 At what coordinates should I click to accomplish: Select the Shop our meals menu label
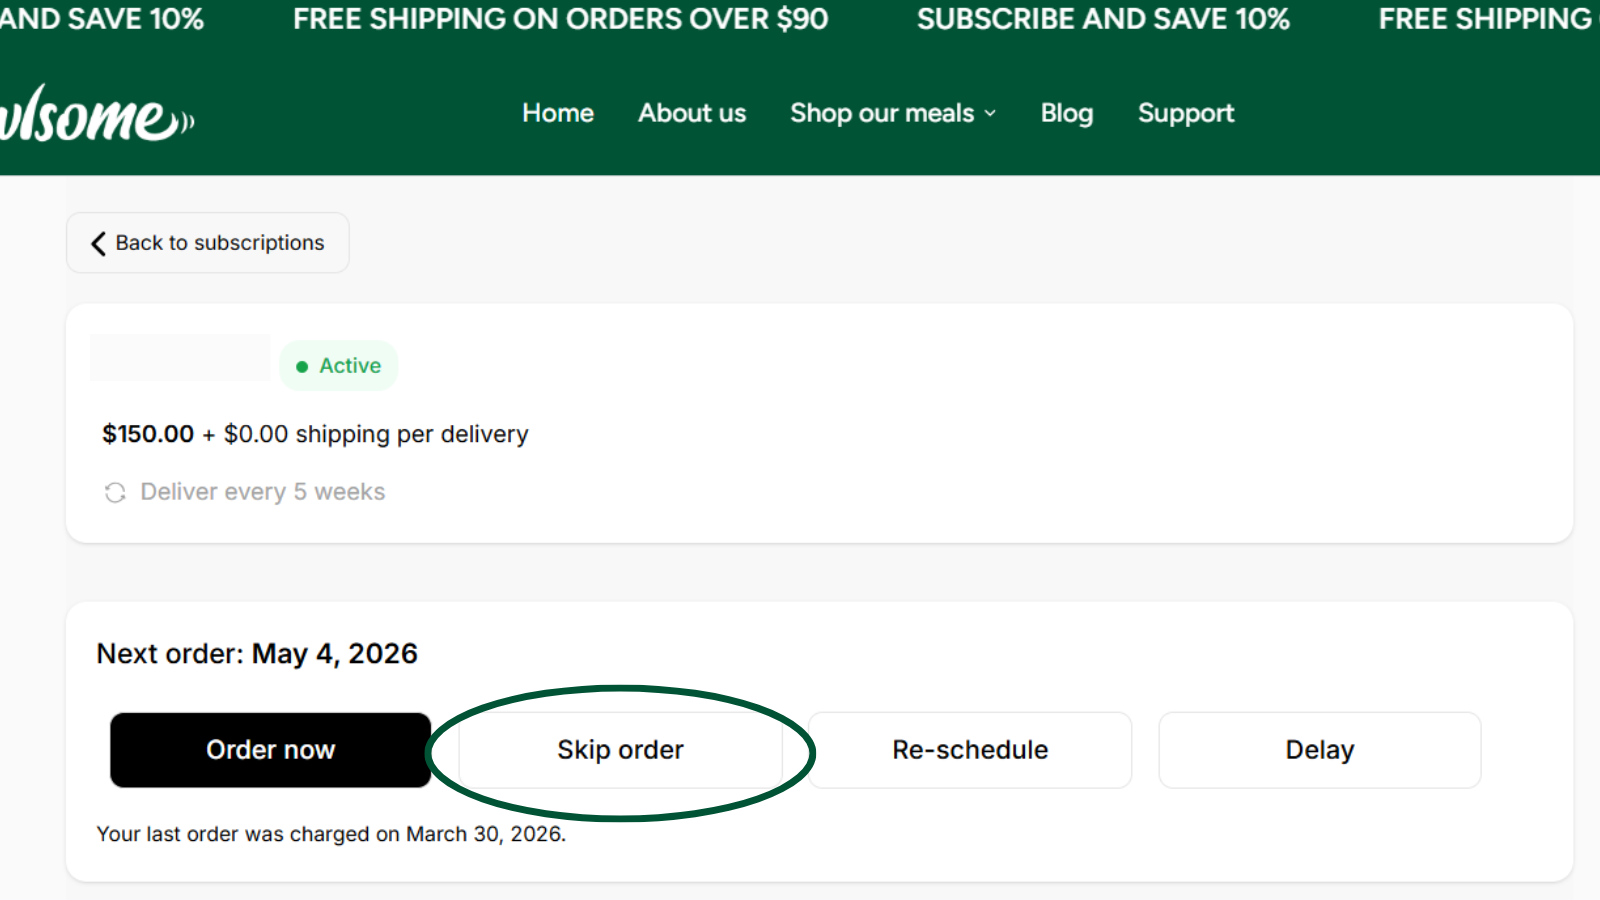click(x=881, y=113)
